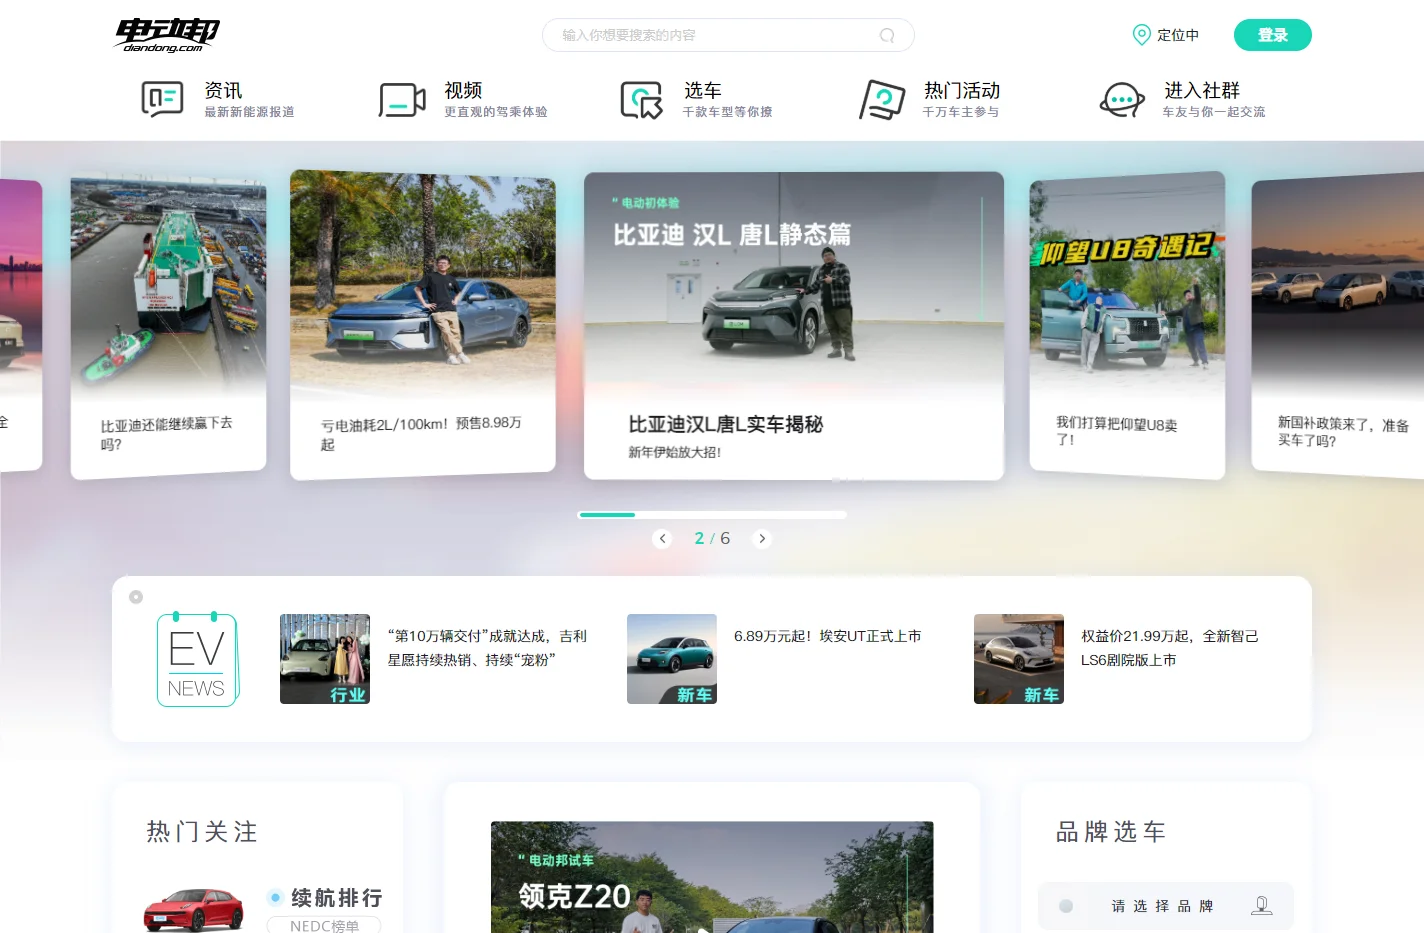This screenshot has width=1424, height=933.
Task: Open the 比亚迪汉L唐L实车揭秘 headline
Action: click(x=725, y=424)
